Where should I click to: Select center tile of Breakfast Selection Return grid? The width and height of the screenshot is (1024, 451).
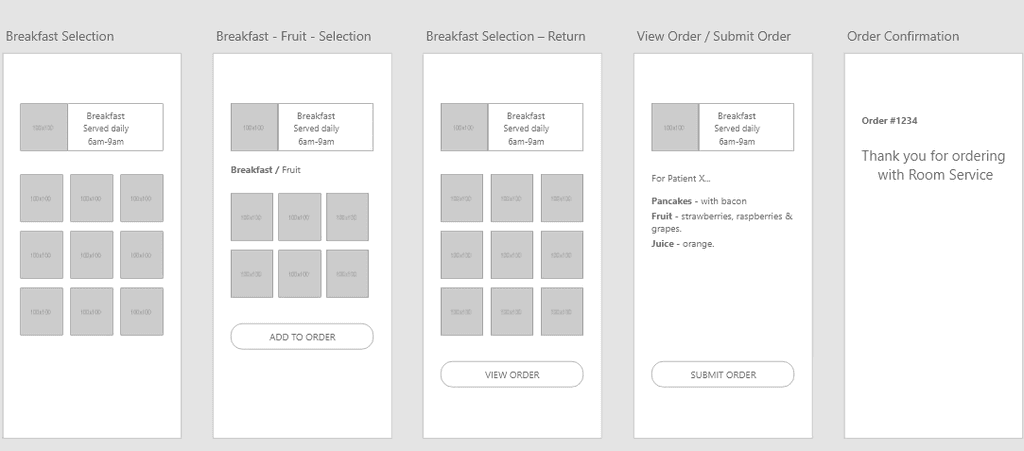[x=512, y=255]
